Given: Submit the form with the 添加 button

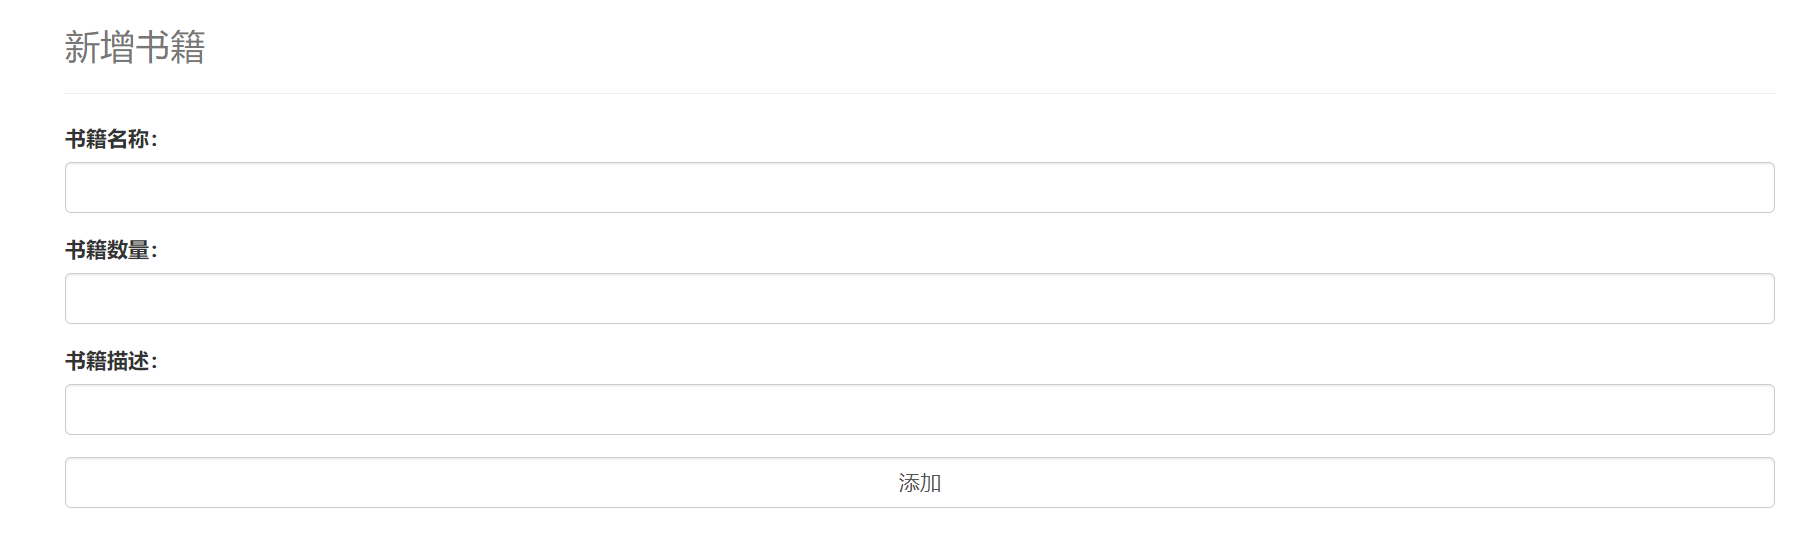Looking at the screenshot, I should coord(919,482).
